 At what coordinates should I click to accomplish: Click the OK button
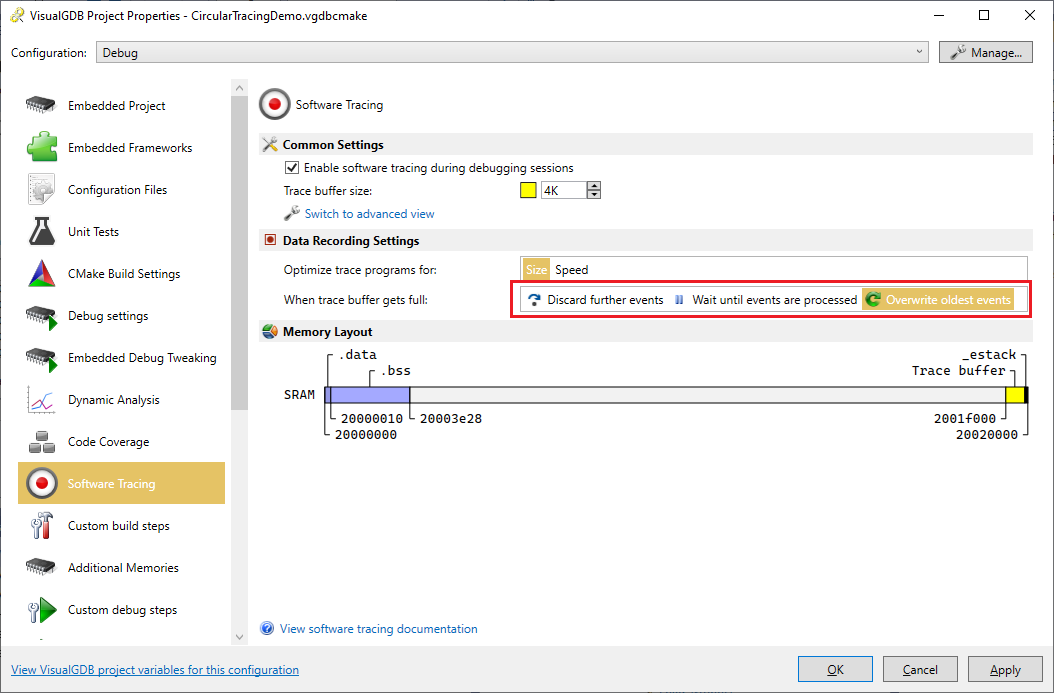click(x=835, y=669)
